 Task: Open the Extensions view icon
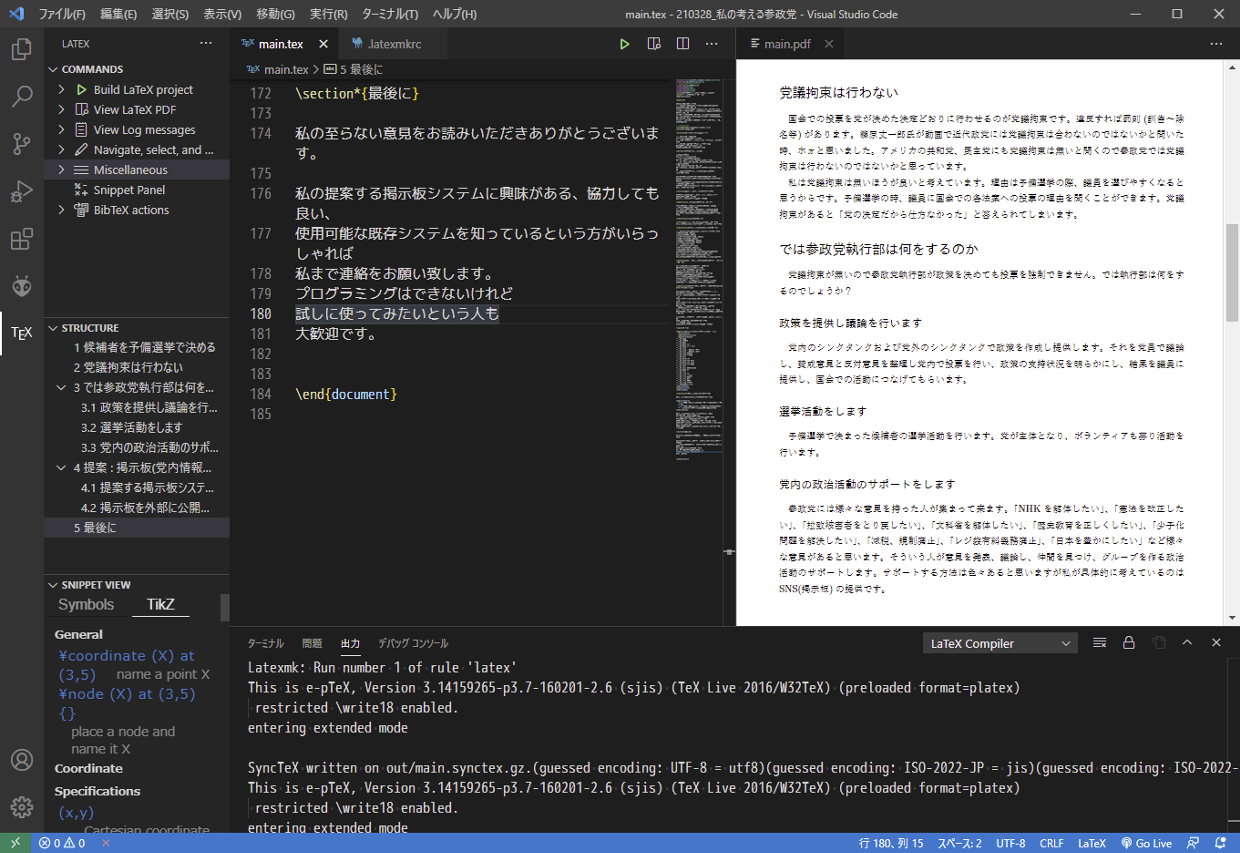[21, 240]
